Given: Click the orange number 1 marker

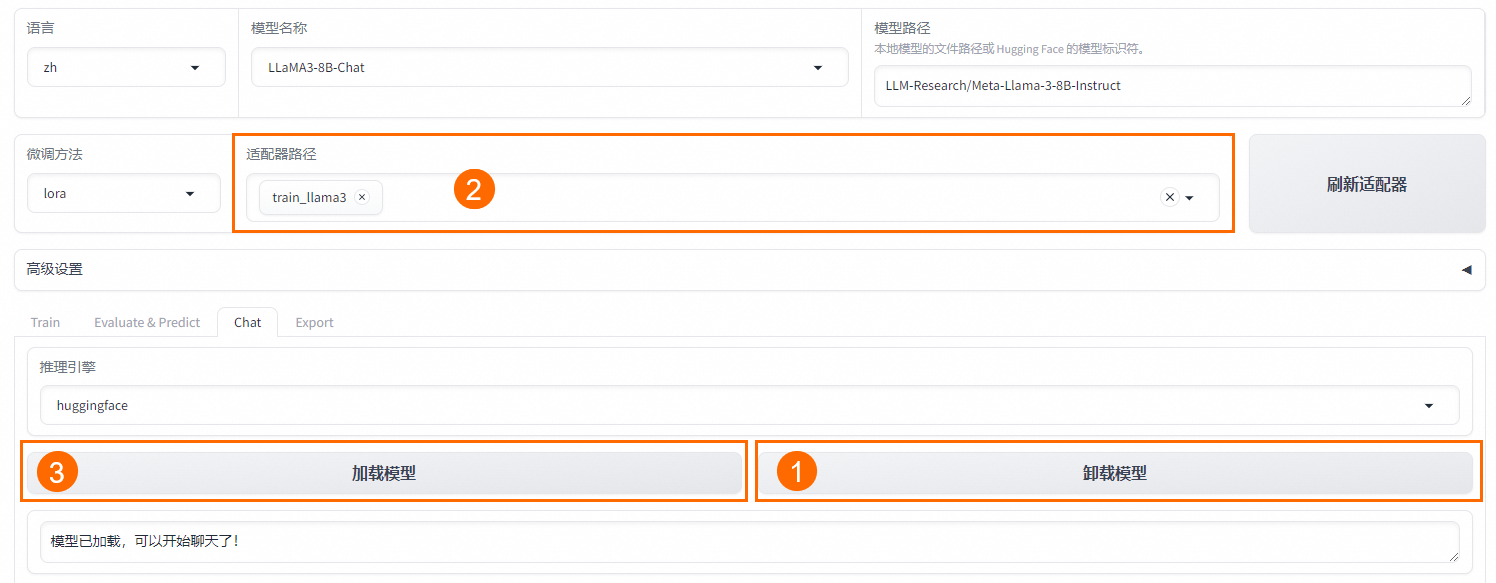Looking at the screenshot, I should [x=797, y=471].
